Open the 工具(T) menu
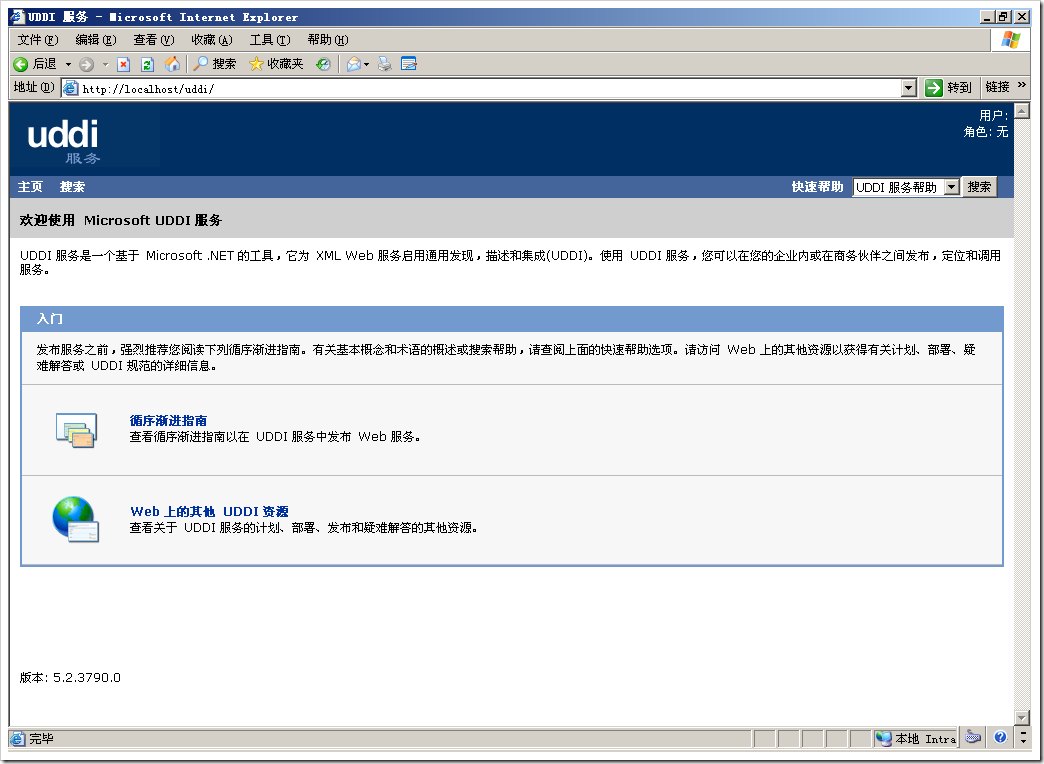The height and width of the screenshot is (764, 1044). pyautogui.click(x=270, y=40)
